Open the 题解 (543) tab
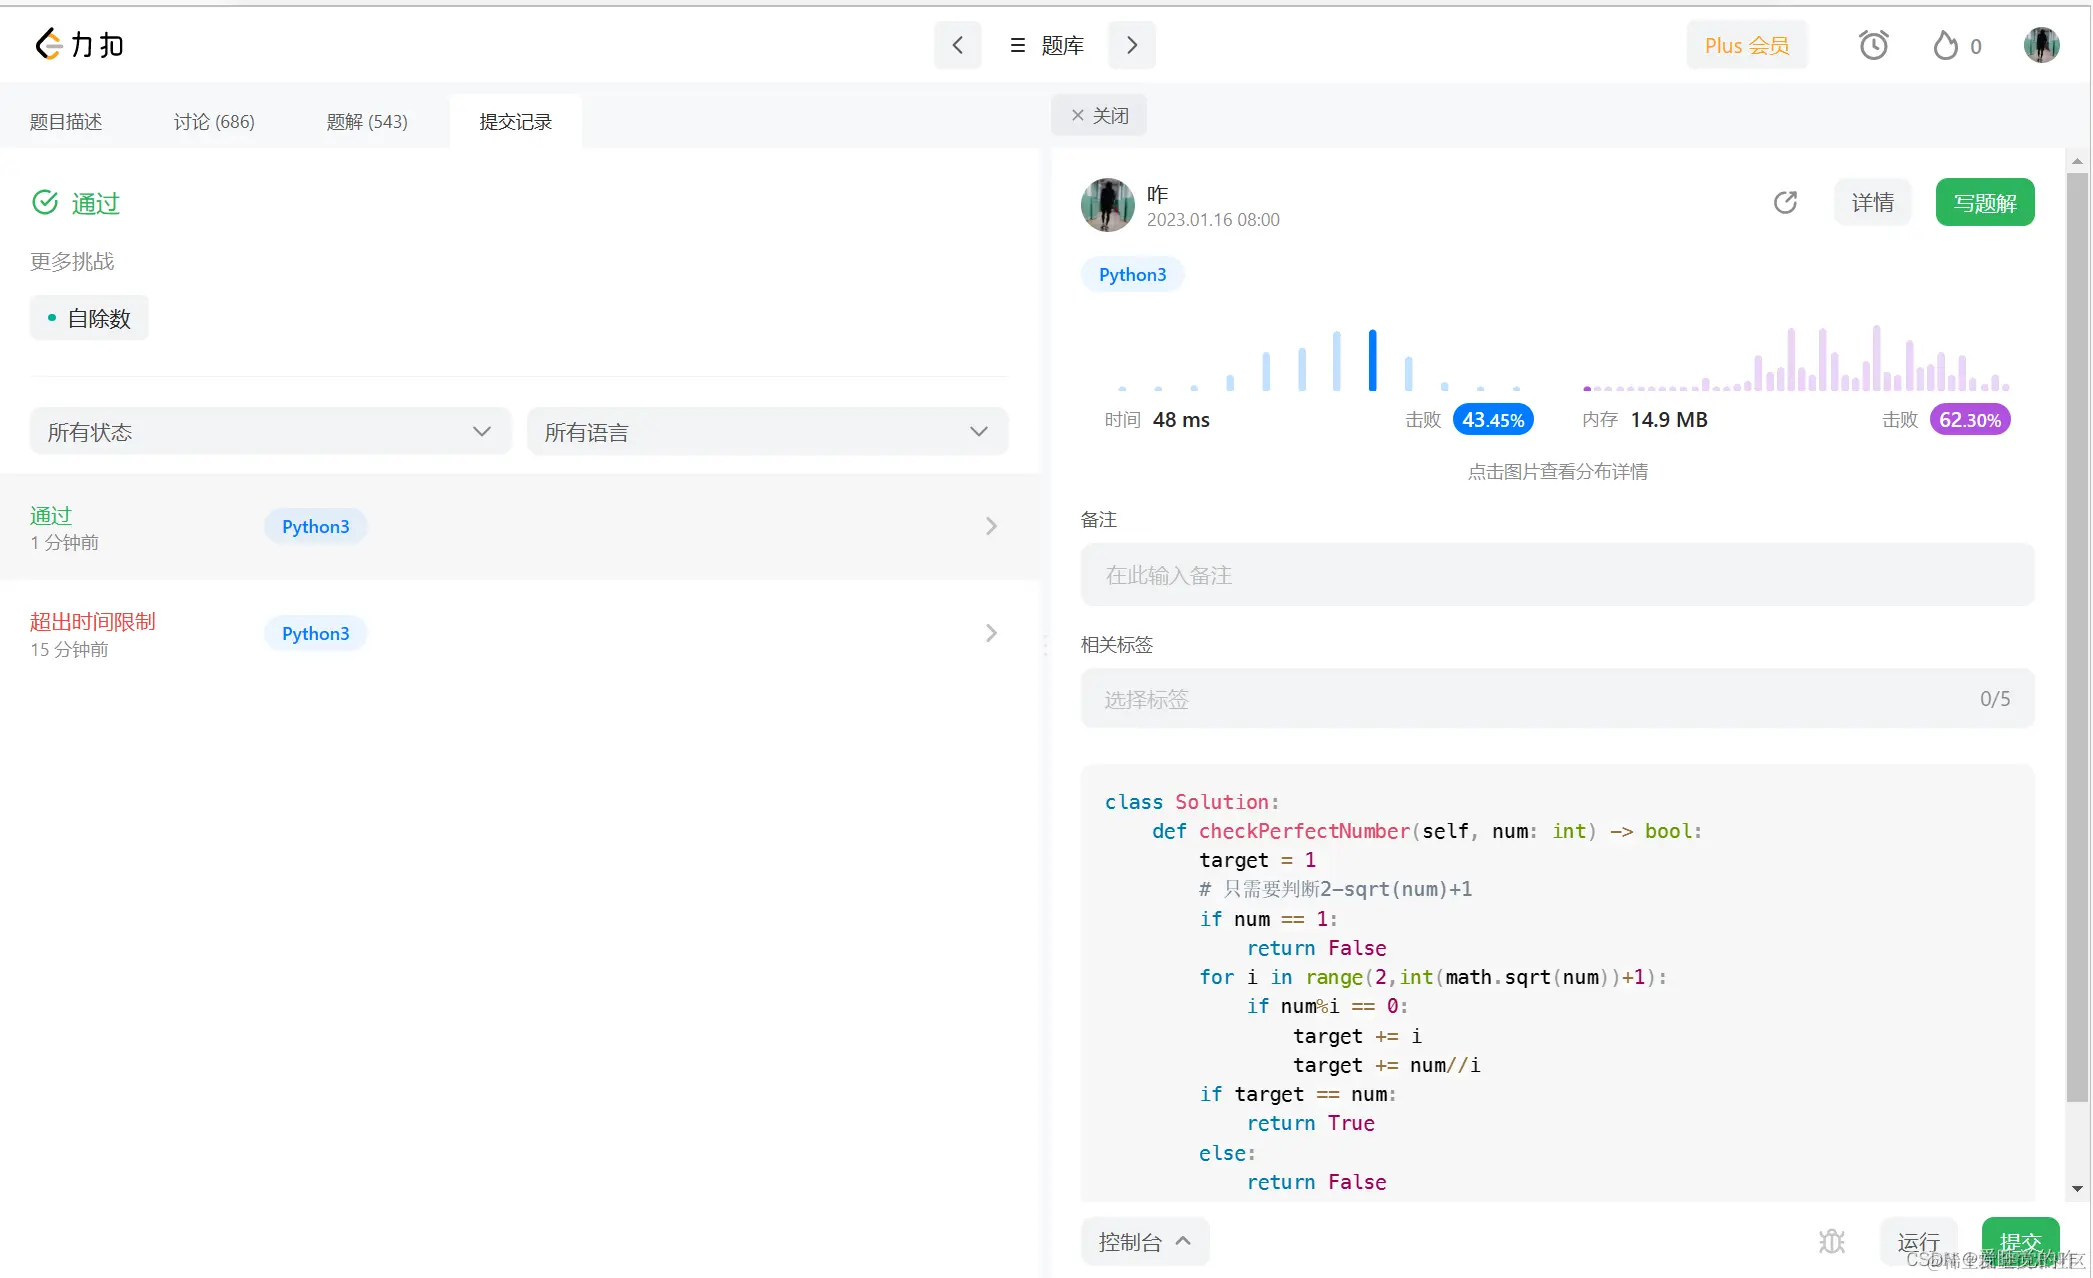The width and height of the screenshot is (2093, 1278). click(x=367, y=122)
